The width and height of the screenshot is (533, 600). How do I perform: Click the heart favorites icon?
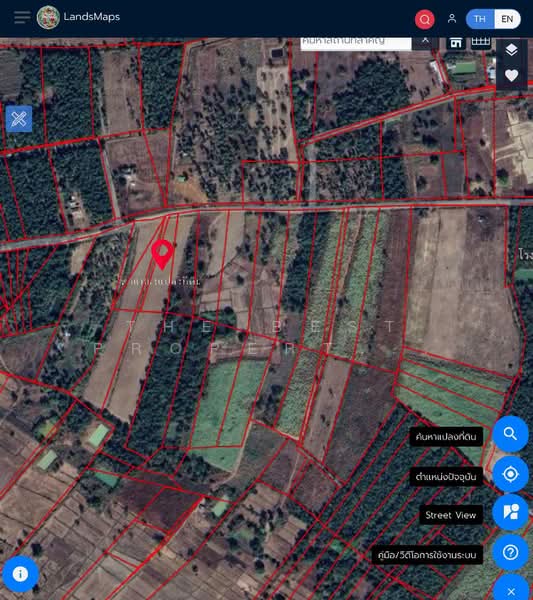[512, 75]
